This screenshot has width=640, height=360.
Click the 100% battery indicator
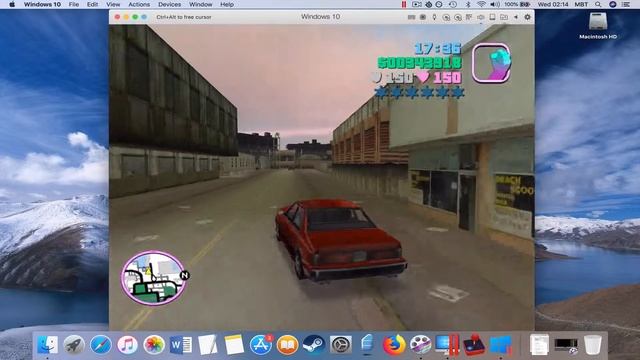pos(517,4)
